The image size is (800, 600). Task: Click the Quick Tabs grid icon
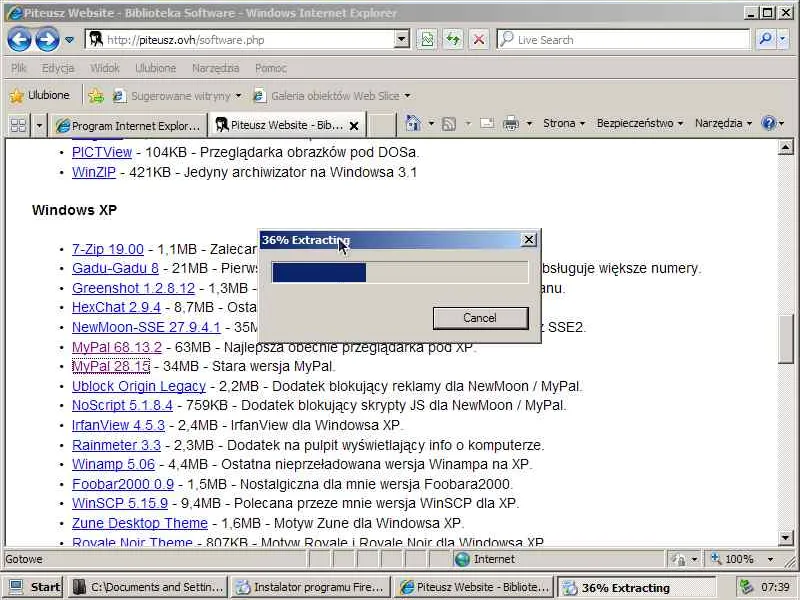click(18, 125)
